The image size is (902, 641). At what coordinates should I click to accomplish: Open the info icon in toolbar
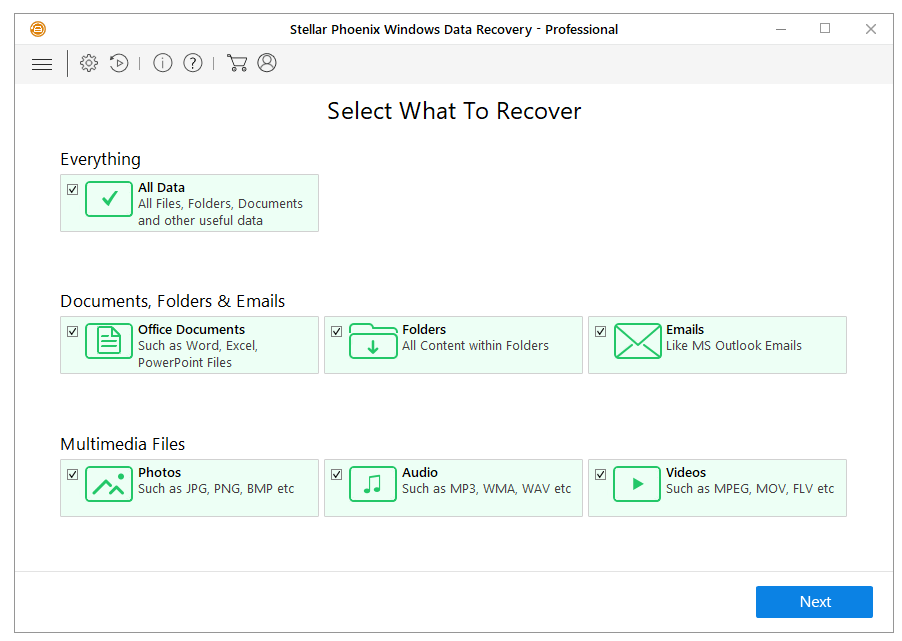163,63
